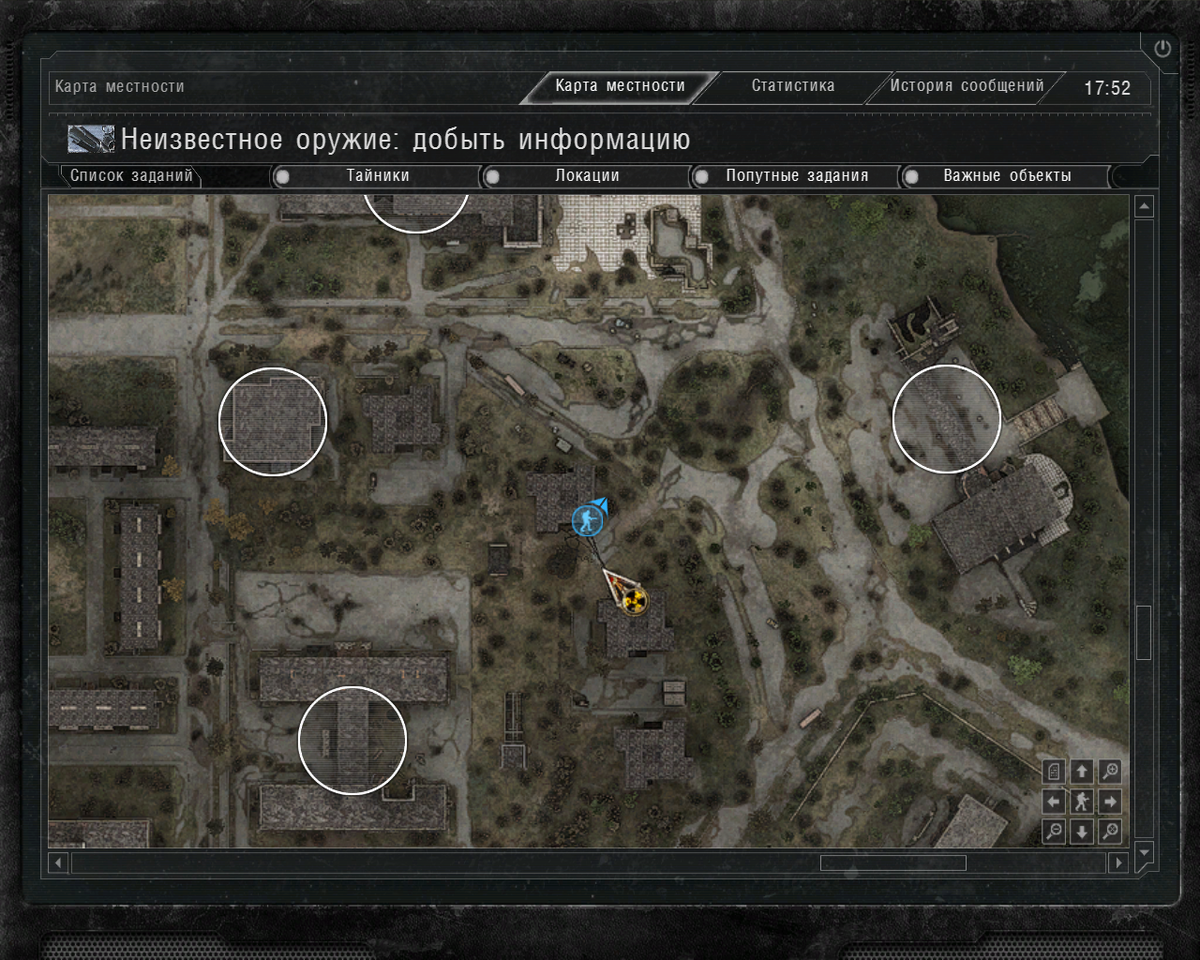Screen dimensions: 1200x960
Task: Click vertical scrollbar up arrow
Action: pos(1144,207)
